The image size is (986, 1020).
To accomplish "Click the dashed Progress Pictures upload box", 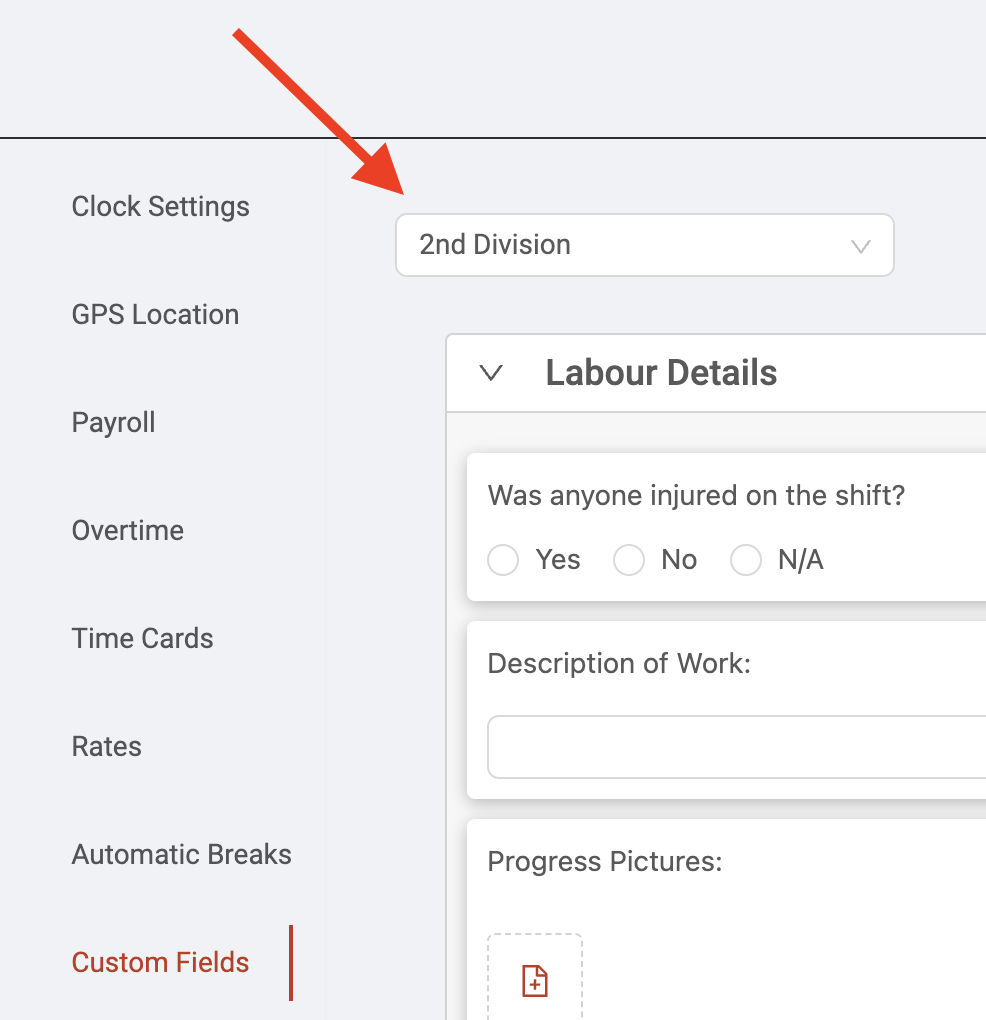I will [535, 977].
